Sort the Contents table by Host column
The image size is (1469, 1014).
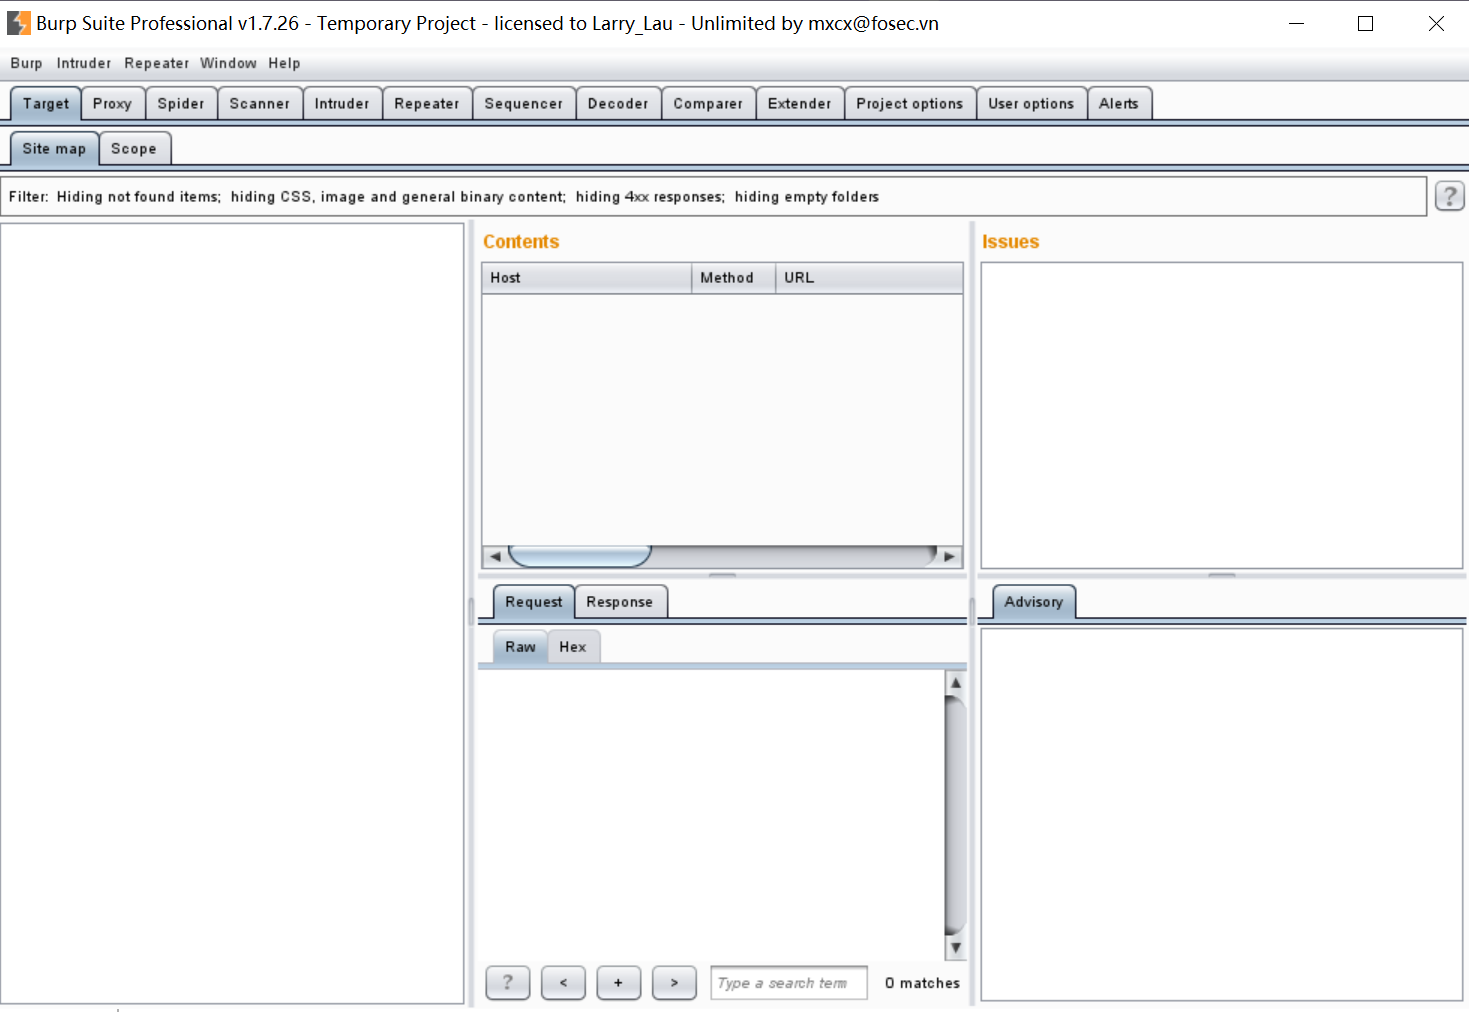coord(586,277)
